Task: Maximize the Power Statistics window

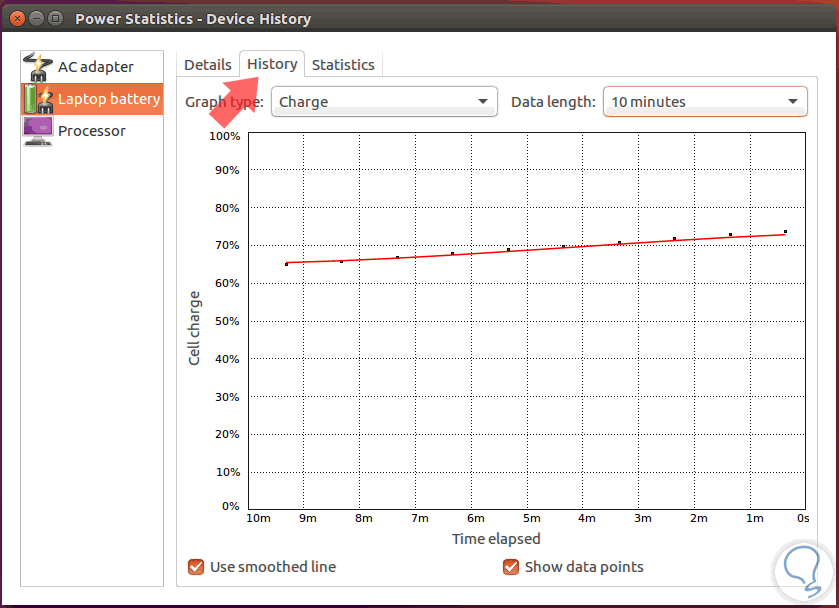Action: click(55, 19)
